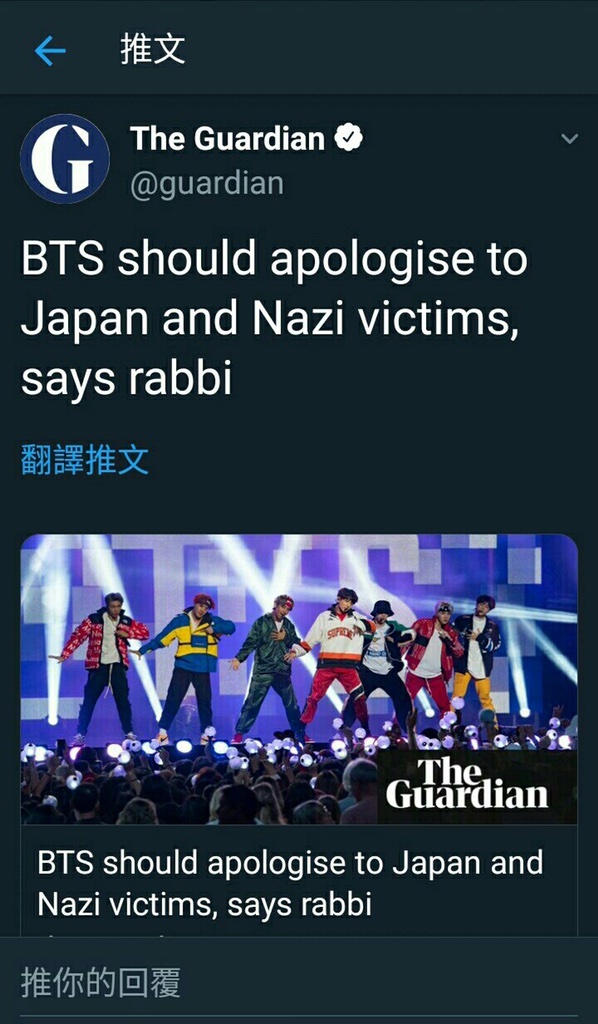Tap performer in yellow and blue jacket

pos(185,666)
